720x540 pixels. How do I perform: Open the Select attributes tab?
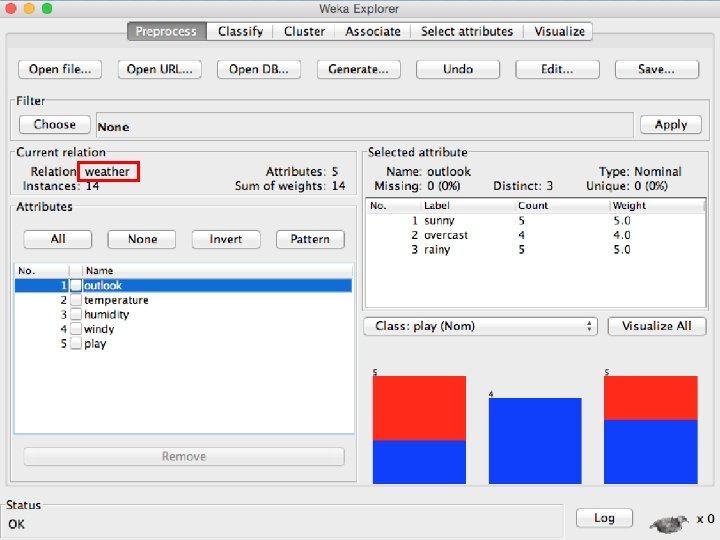pyautogui.click(x=467, y=31)
